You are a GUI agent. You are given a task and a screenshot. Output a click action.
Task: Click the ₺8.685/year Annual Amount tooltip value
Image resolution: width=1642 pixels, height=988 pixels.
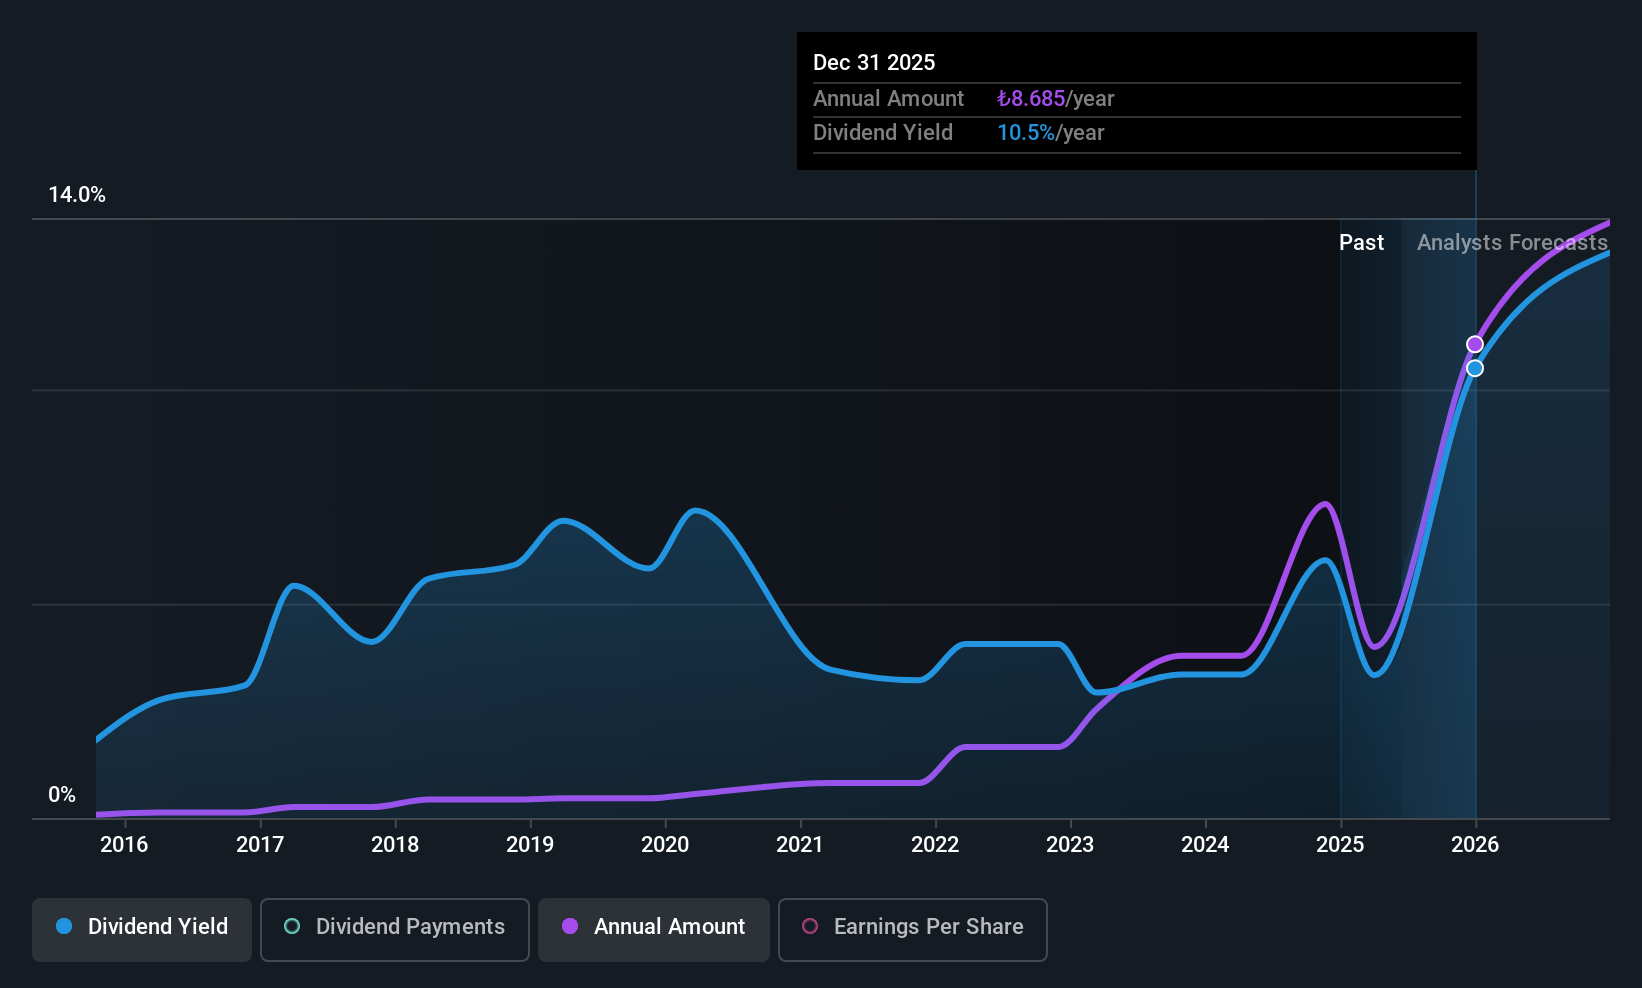click(1055, 98)
